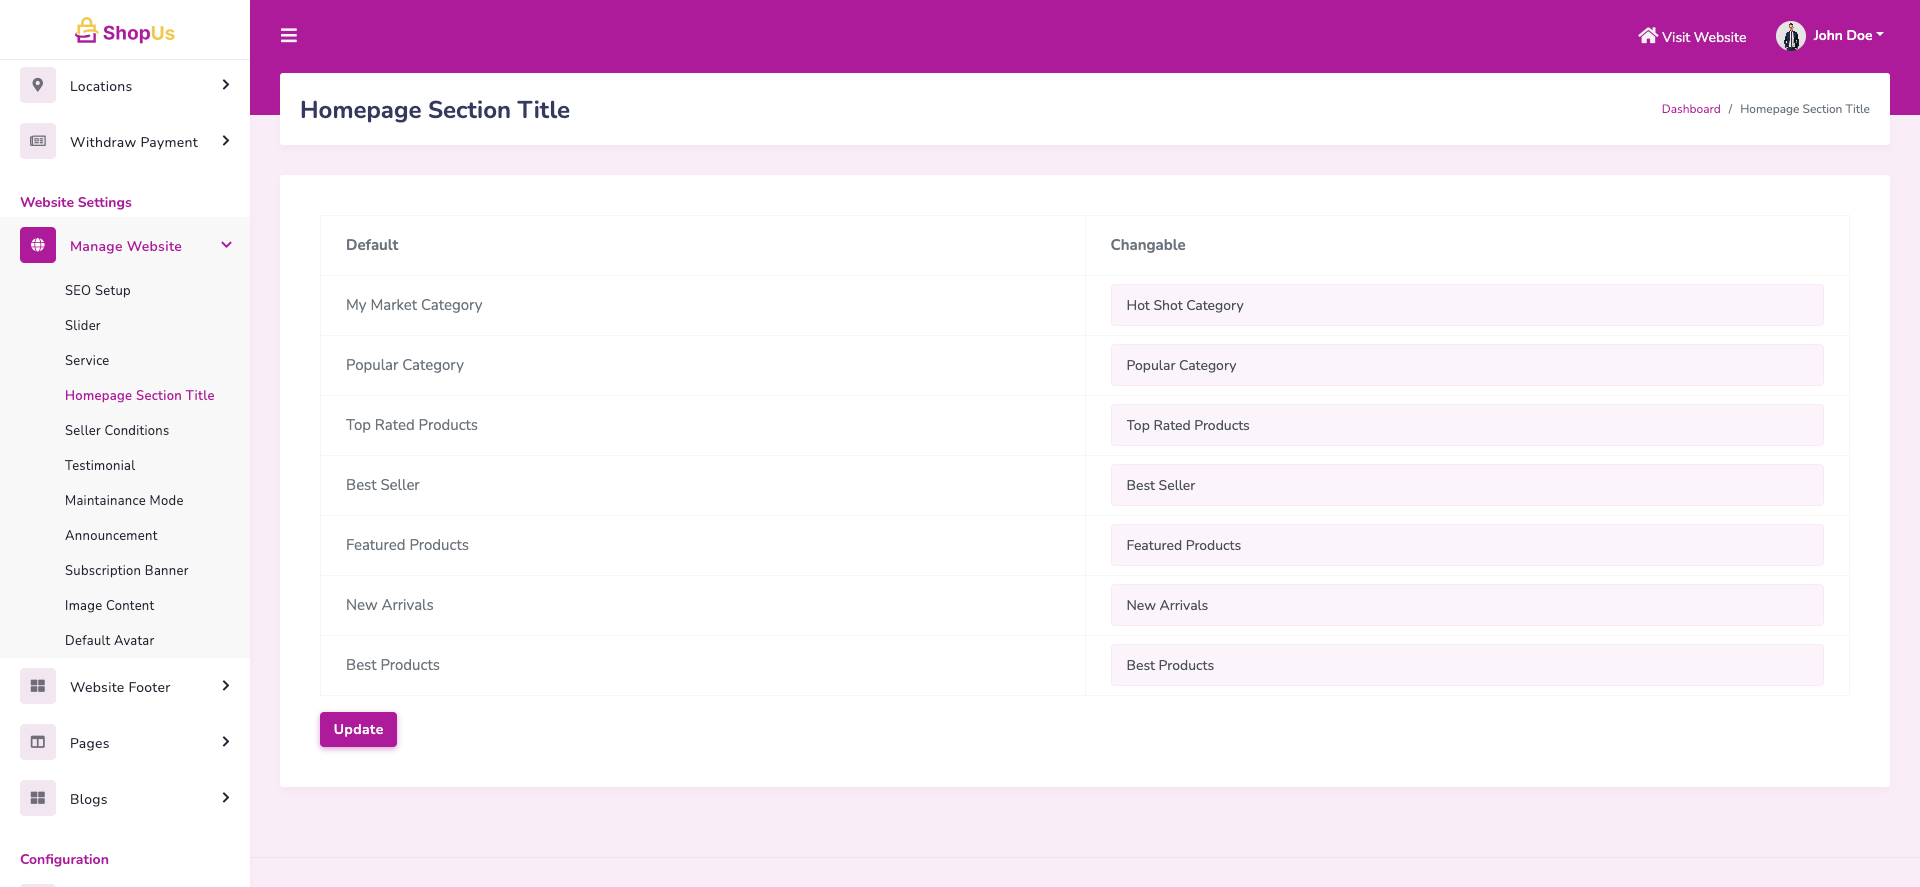
Task: Expand the Locations submenu chevron
Action: pyautogui.click(x=226, y=86)
